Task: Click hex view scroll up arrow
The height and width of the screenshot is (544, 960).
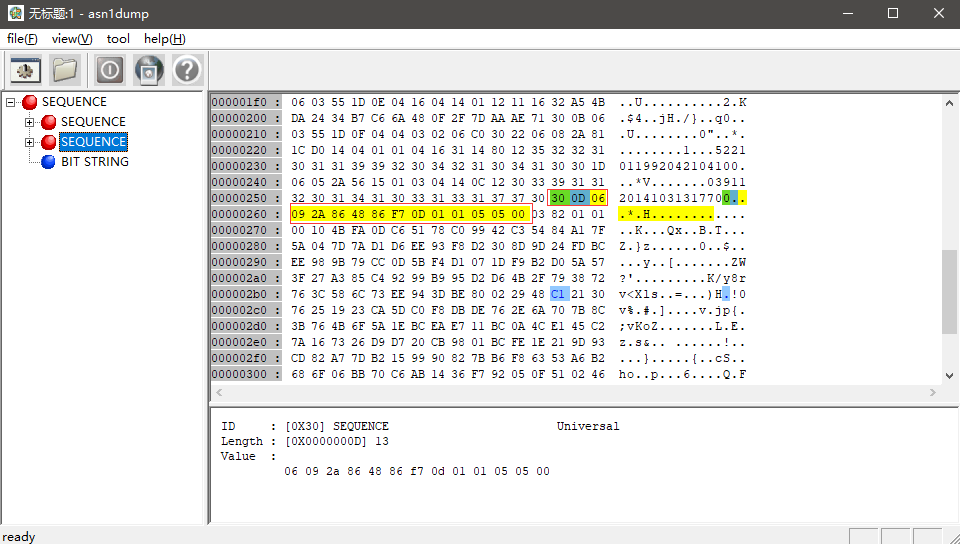Action: (949, 103)
